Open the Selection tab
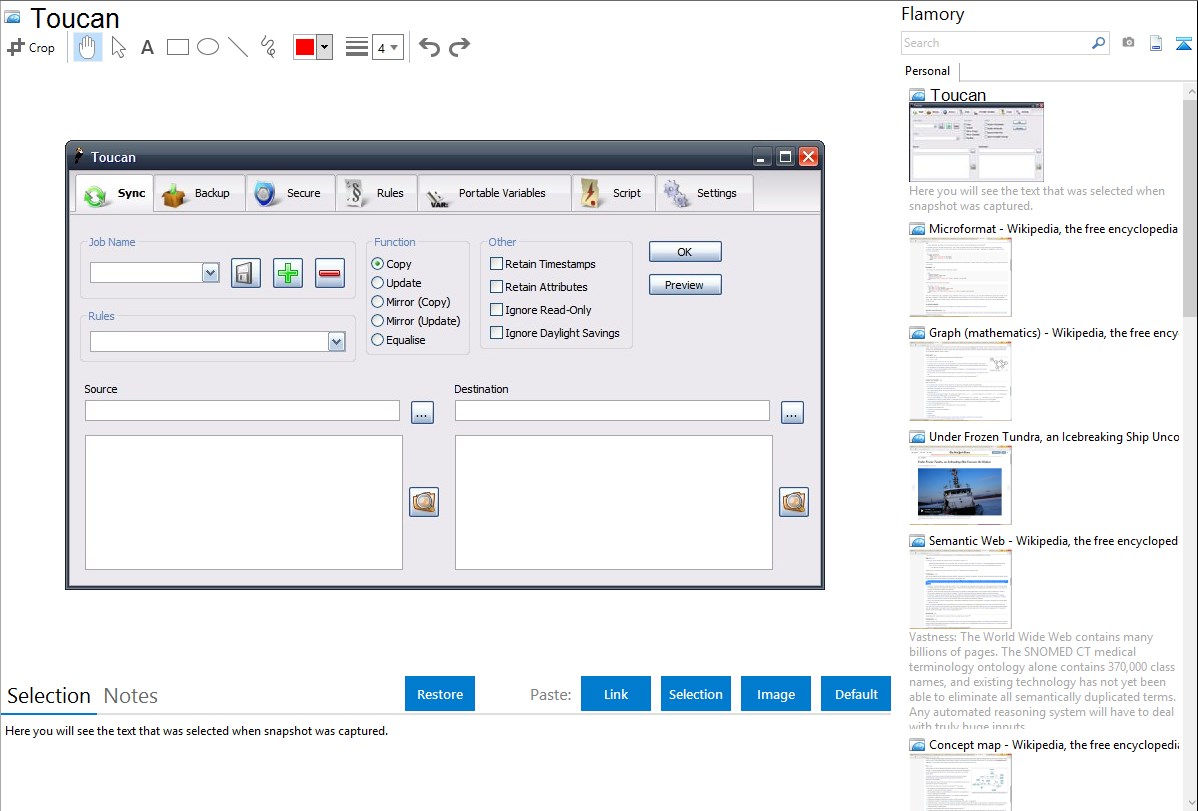This screenshot has height=811, width=1198. pos(49,696)
